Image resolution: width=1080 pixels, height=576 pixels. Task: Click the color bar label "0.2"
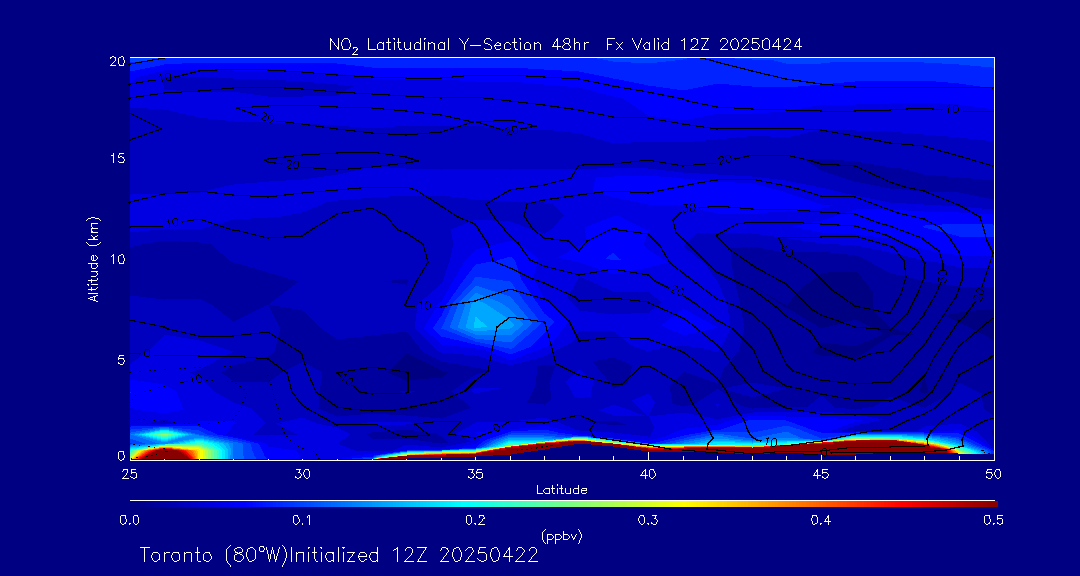pos(475,520)
